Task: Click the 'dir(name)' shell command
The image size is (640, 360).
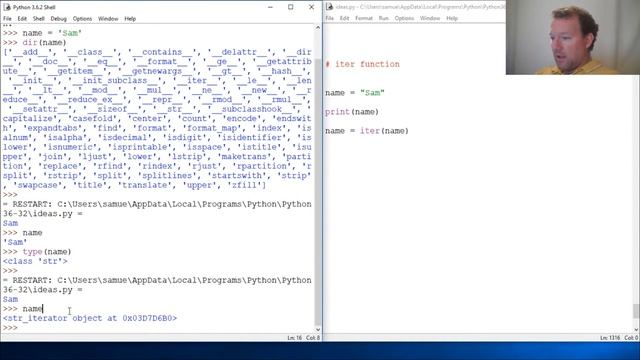Action: click(x=44, y=42)
